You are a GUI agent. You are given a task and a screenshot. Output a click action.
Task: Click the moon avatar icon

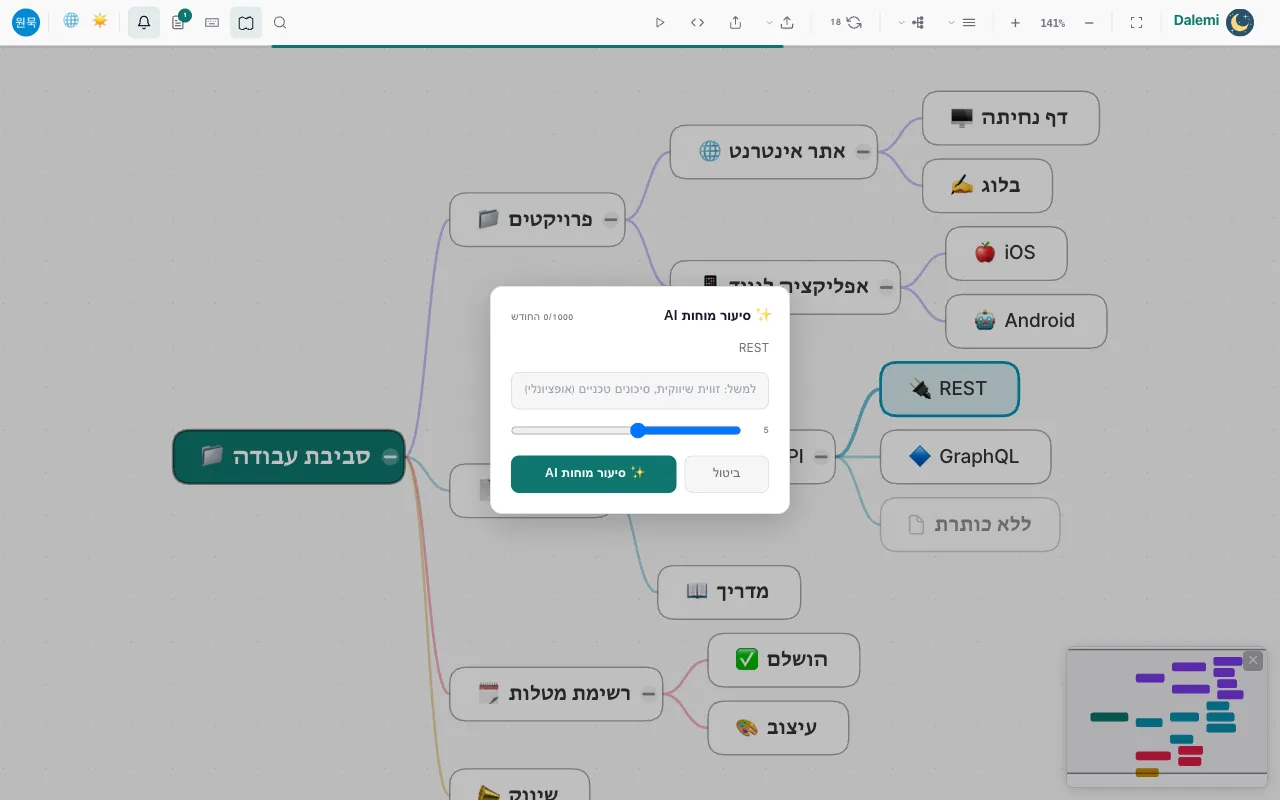tap(1240, 22)
